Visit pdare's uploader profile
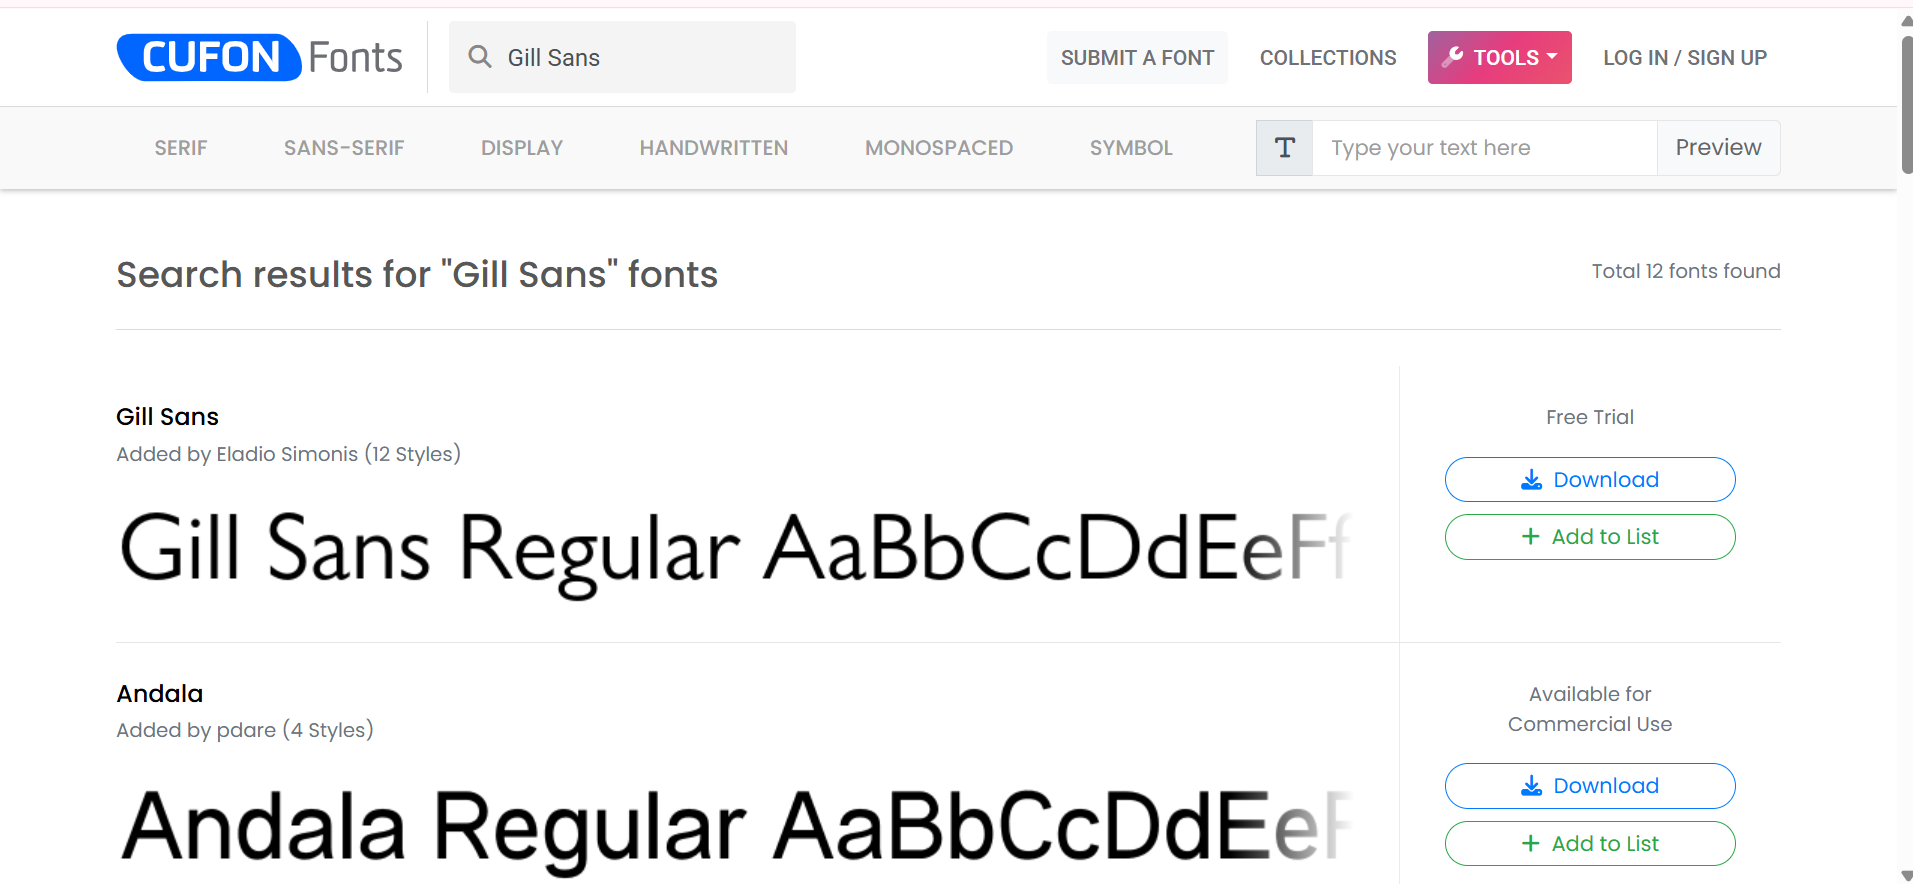Viewport: 1913px width, 884px height. [x=247, y=730]
